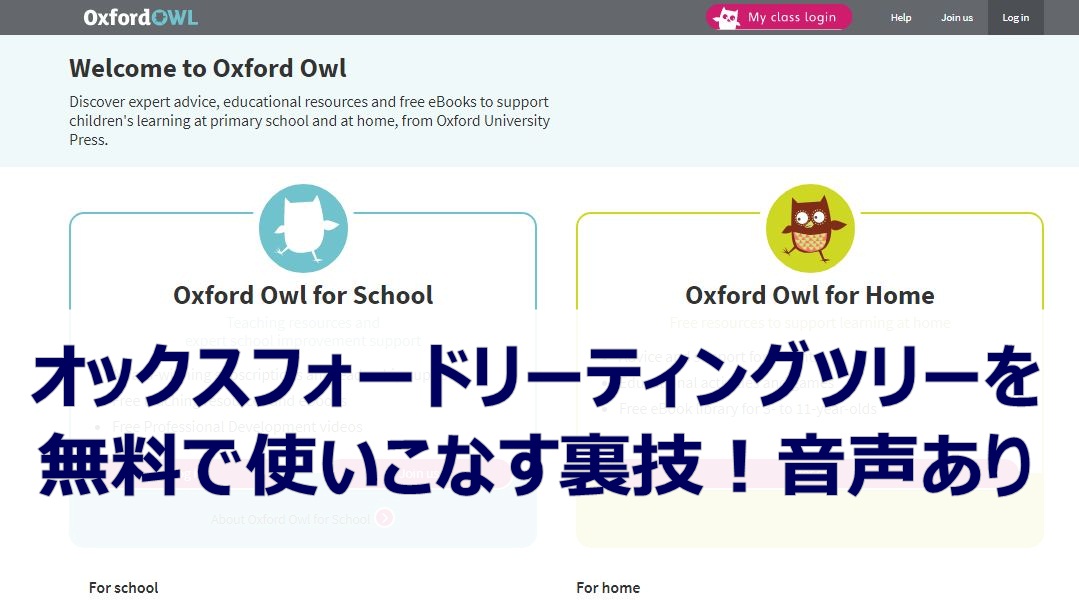Select the For home footer heading

[x=608, y=588]
